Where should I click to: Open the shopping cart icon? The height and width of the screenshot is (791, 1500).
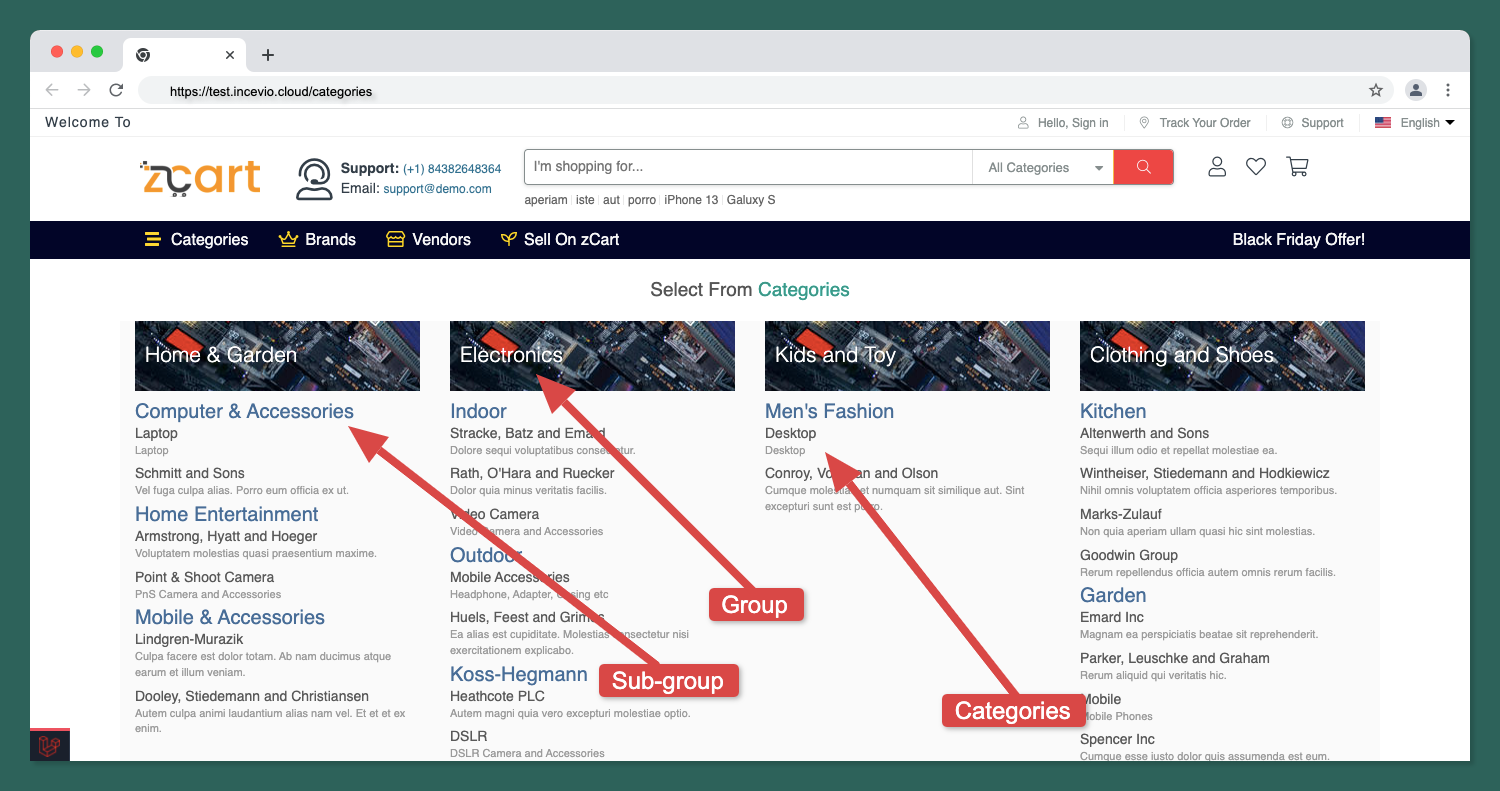(1297, 167)
